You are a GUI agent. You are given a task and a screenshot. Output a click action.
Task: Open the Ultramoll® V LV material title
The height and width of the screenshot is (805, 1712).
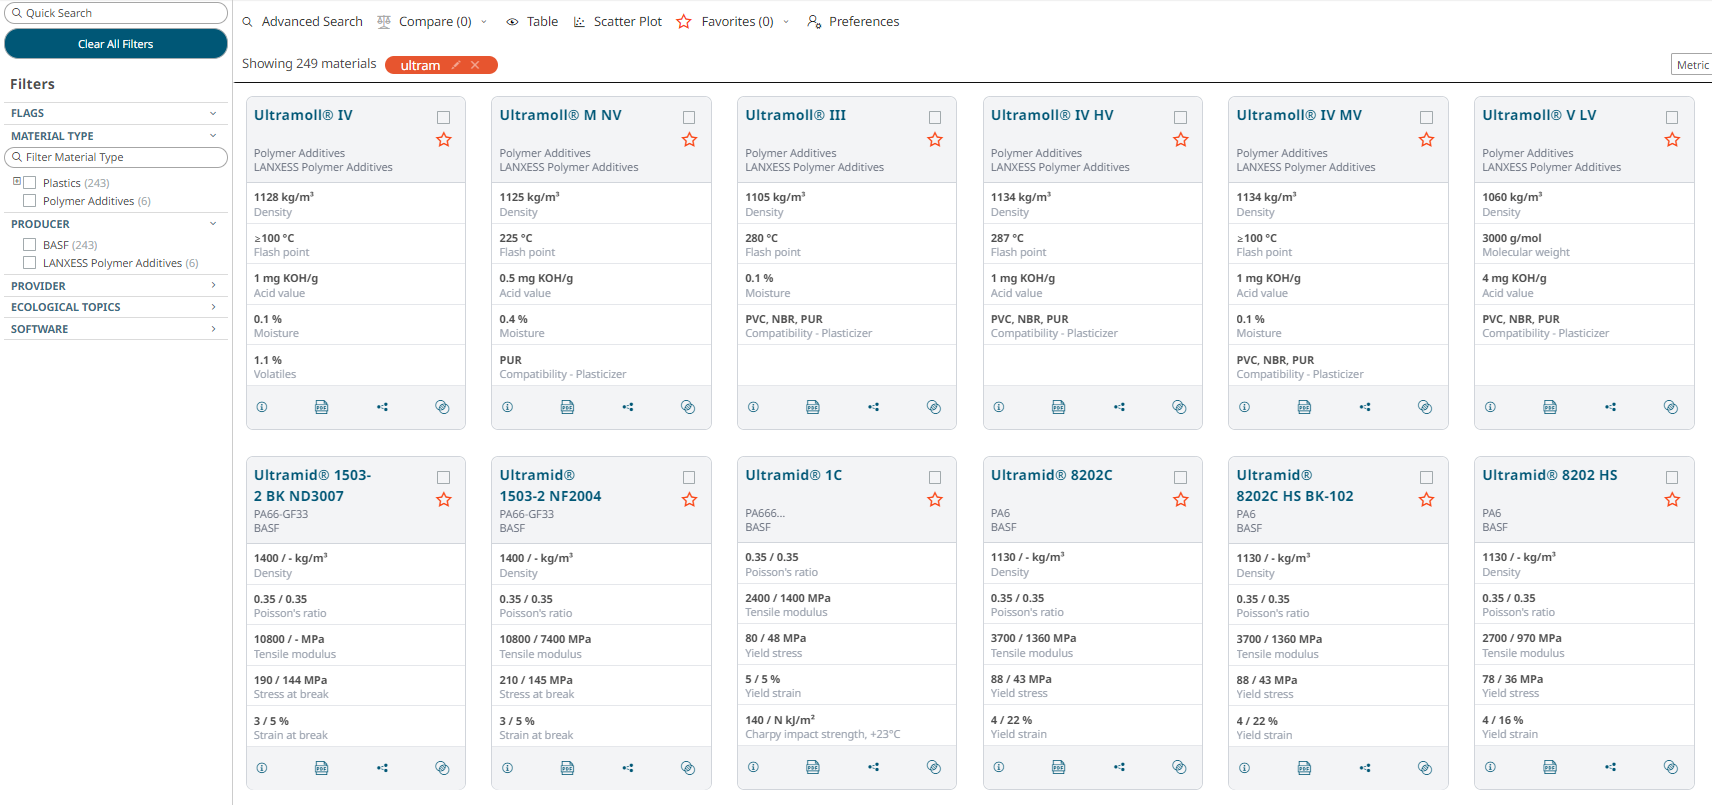(1539, 115)
